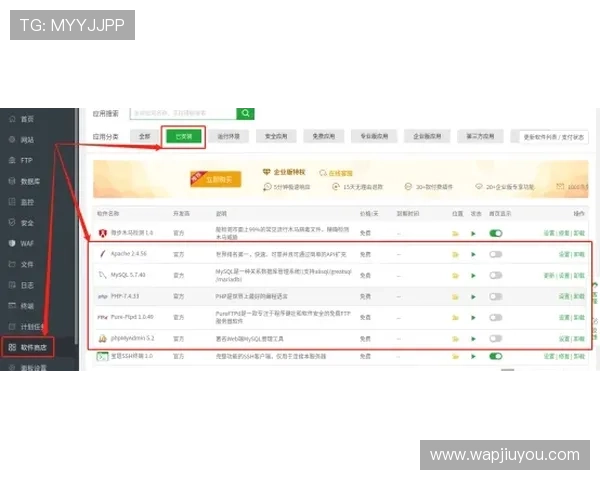Viewport: 600px width, 480px height.
Task: Select the 专业版应用 category tab
Action: pyautogui.click(x=374, y=136)
